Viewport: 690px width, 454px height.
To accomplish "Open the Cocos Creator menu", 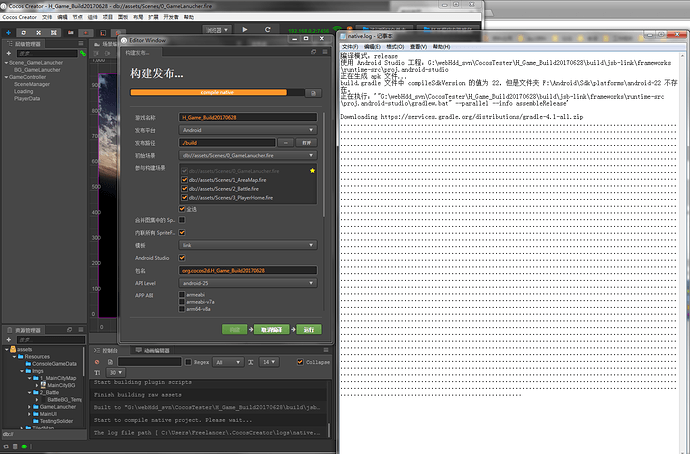I will pyautogui.click(x=19, y=17).
